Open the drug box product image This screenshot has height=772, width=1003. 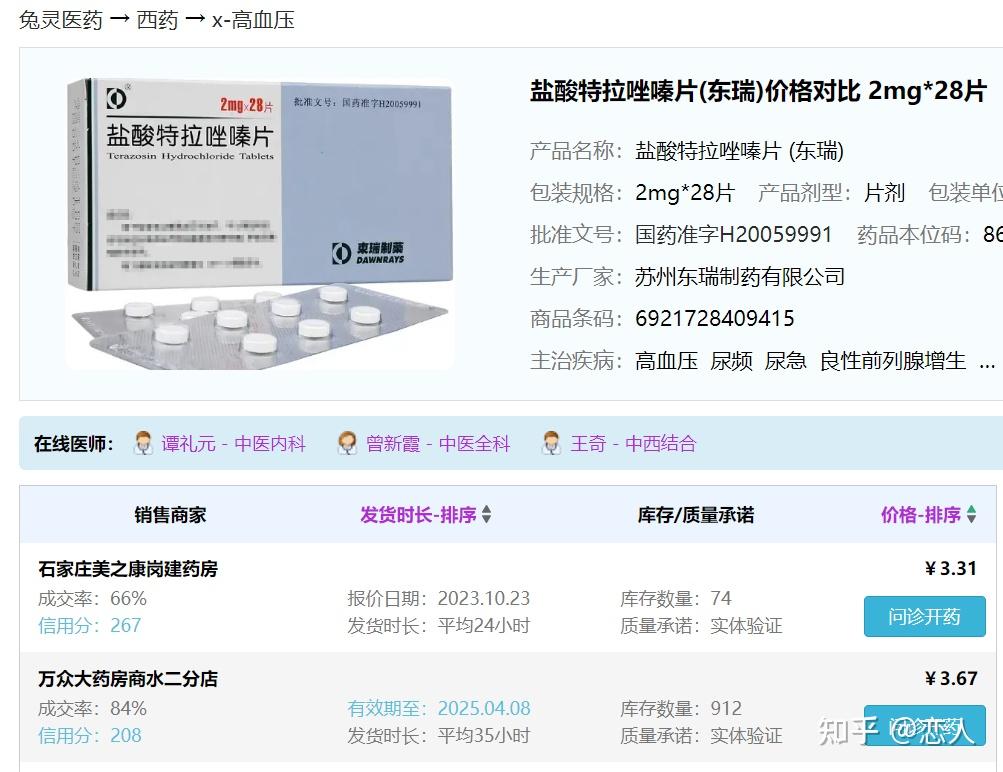click(260, 223)
